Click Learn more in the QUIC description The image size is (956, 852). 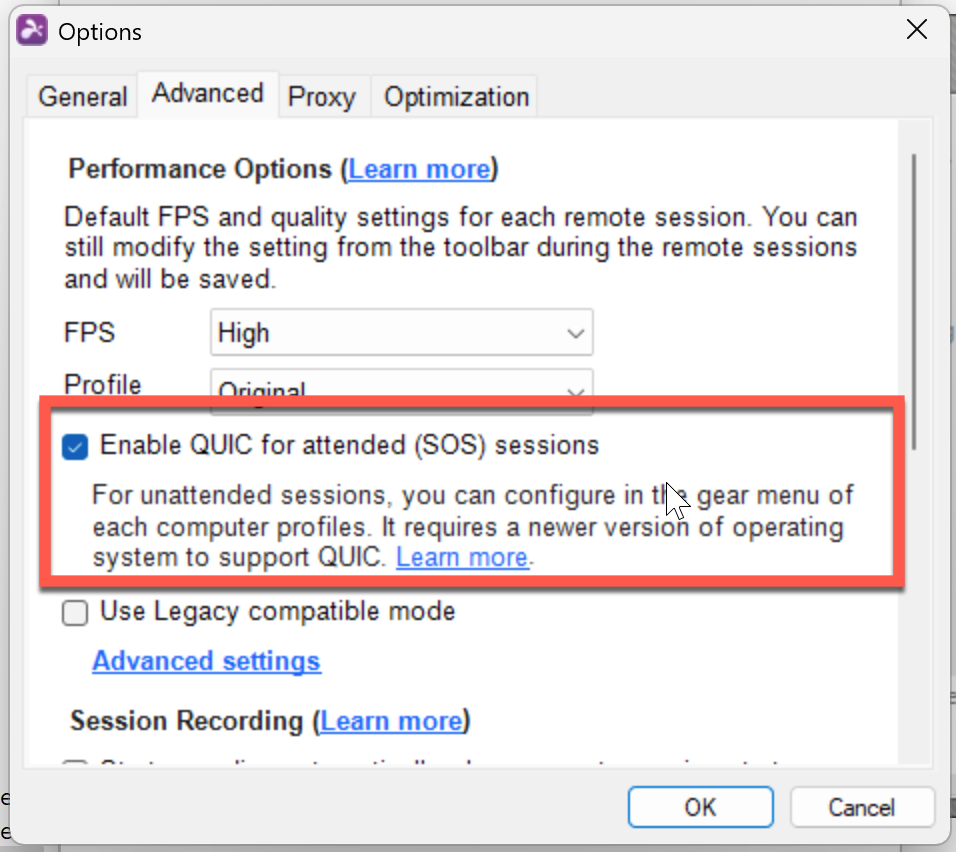pyautogui.click(x=461, y=557)
